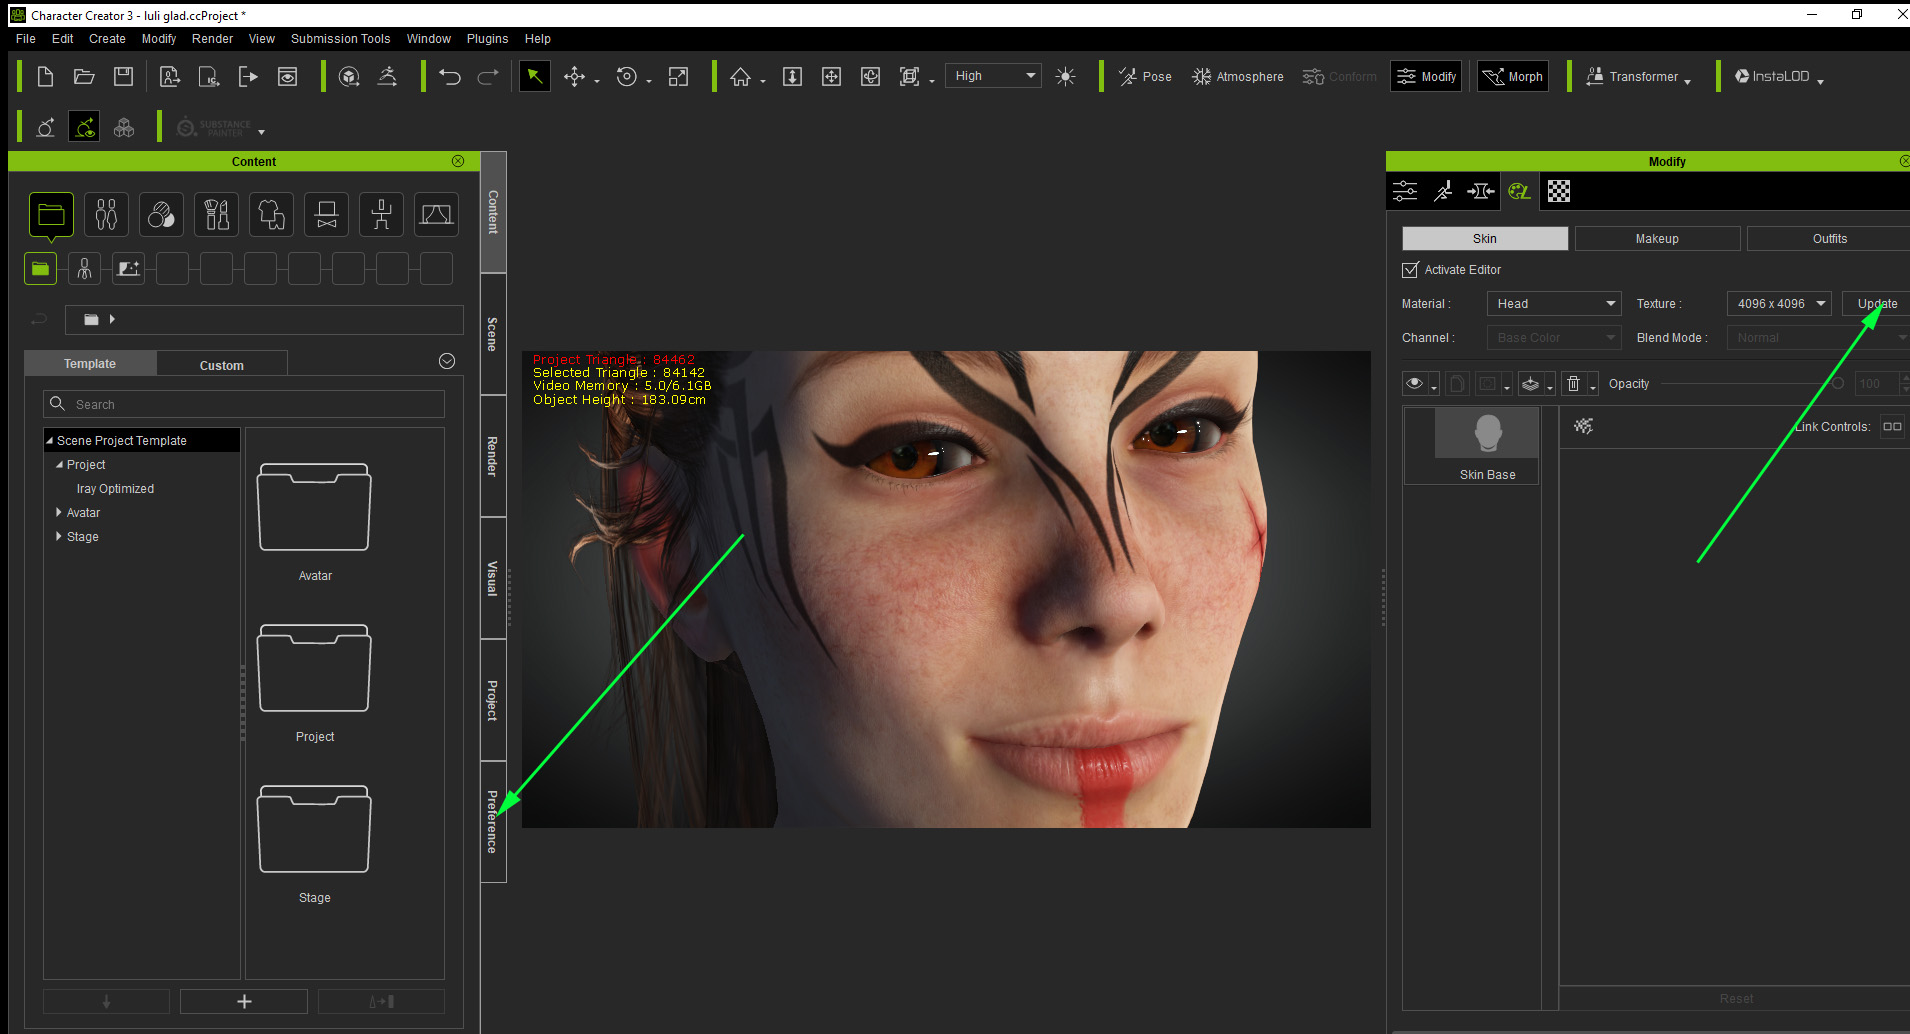
Task: Collapse the Project tree node
Action: pos(59,465)
